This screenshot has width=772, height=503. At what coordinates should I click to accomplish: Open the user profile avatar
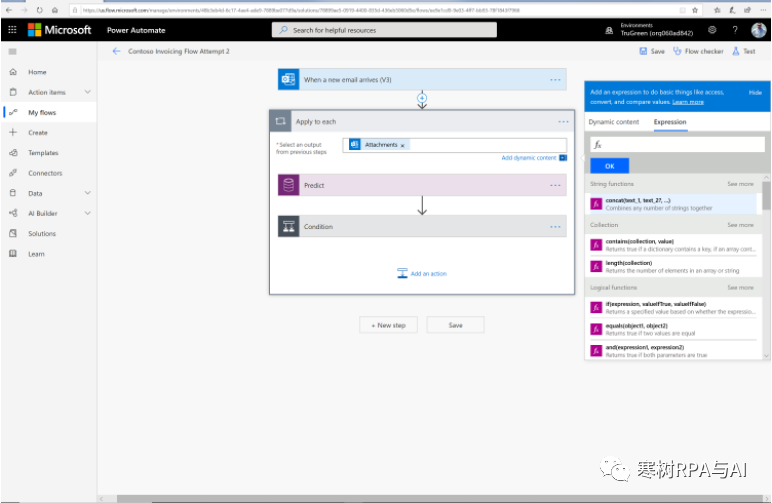pos(758,30)
